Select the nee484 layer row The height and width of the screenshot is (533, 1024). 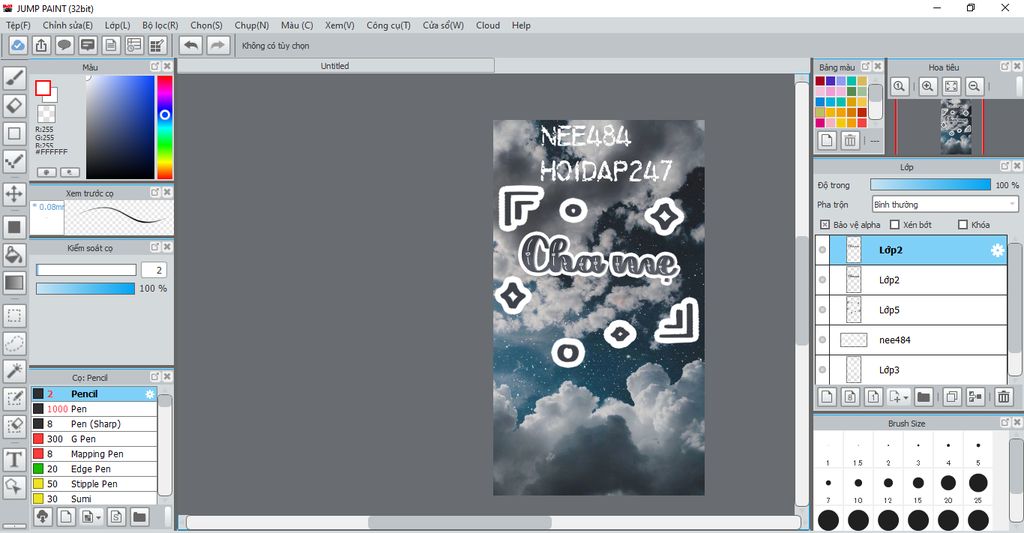(911, 340)
